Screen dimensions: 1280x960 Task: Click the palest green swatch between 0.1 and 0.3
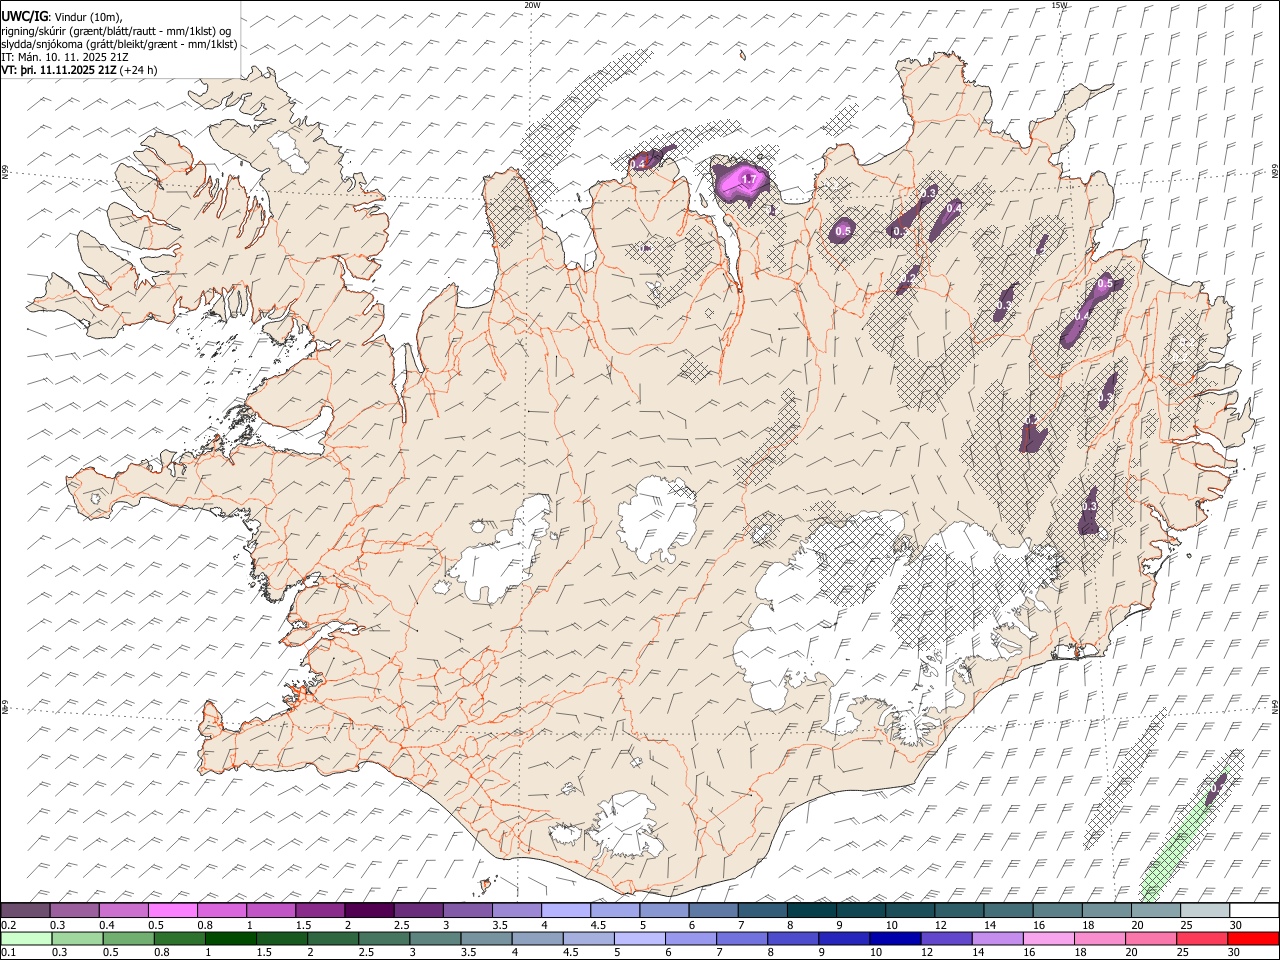[x=26, y=938]
